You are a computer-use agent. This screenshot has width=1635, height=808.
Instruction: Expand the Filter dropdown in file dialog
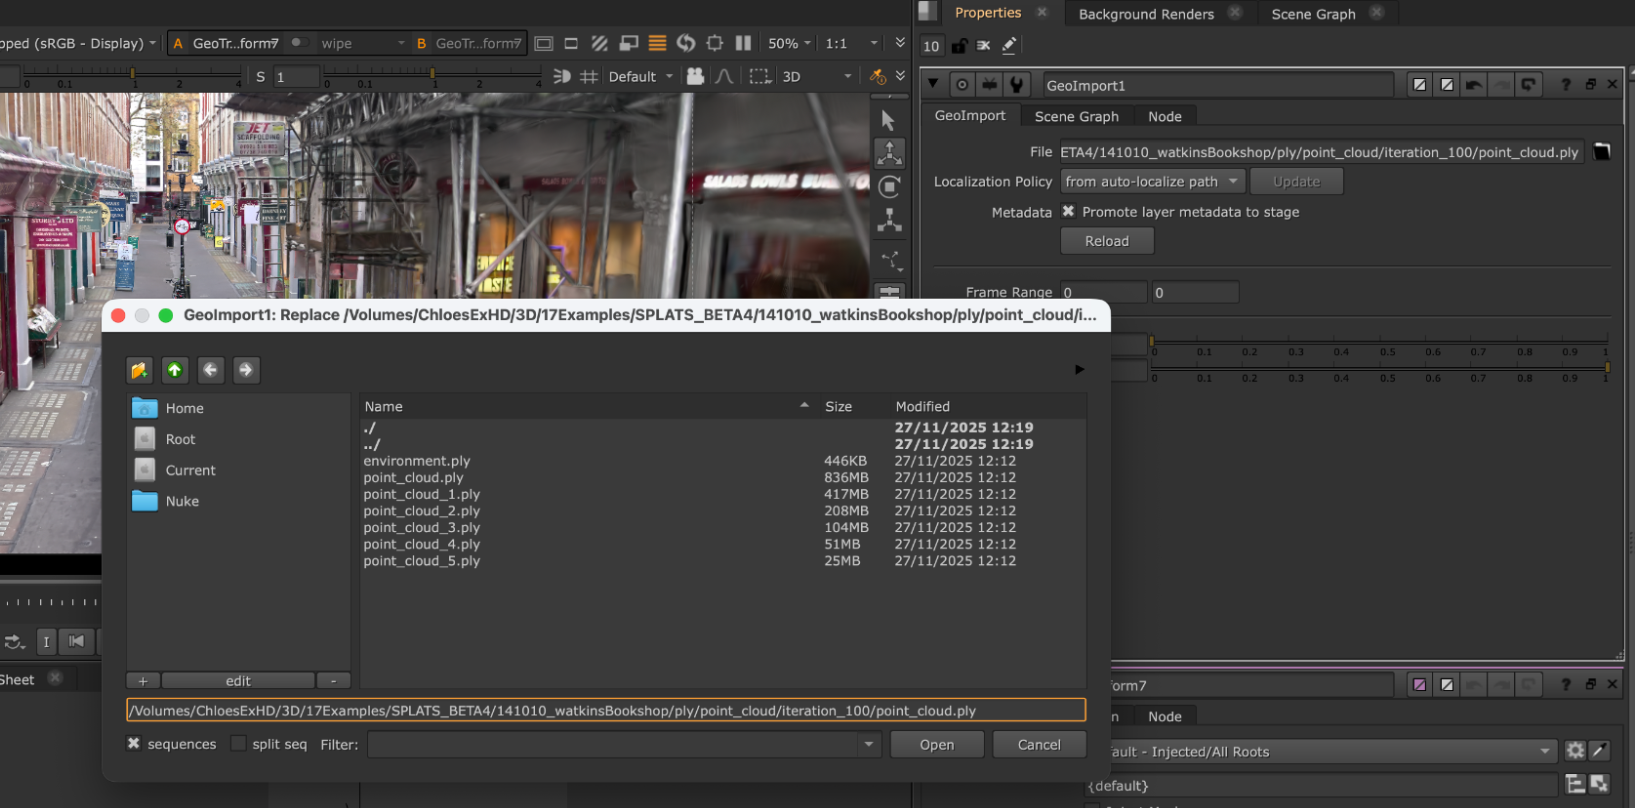[868, 744]
